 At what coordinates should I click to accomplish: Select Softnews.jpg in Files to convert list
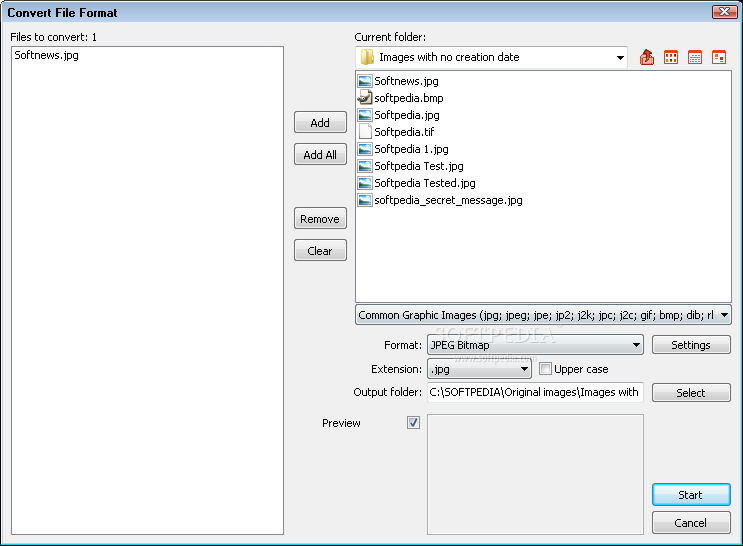coord(46,55)
